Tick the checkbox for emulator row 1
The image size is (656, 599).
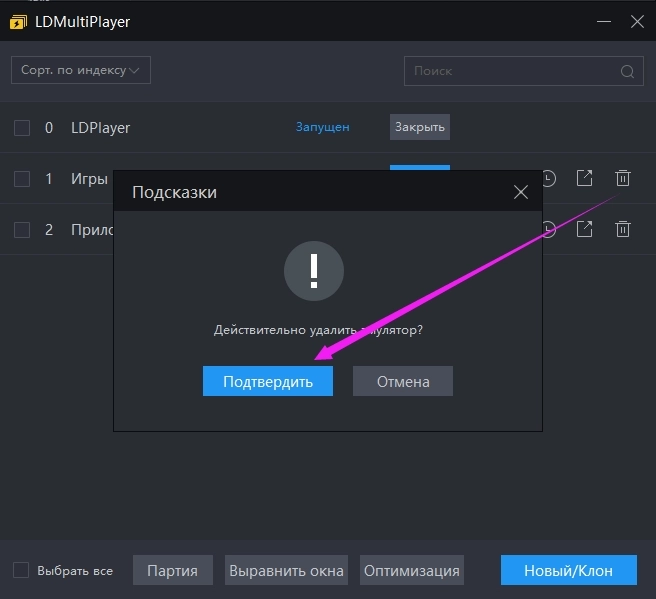coord(22,179)
